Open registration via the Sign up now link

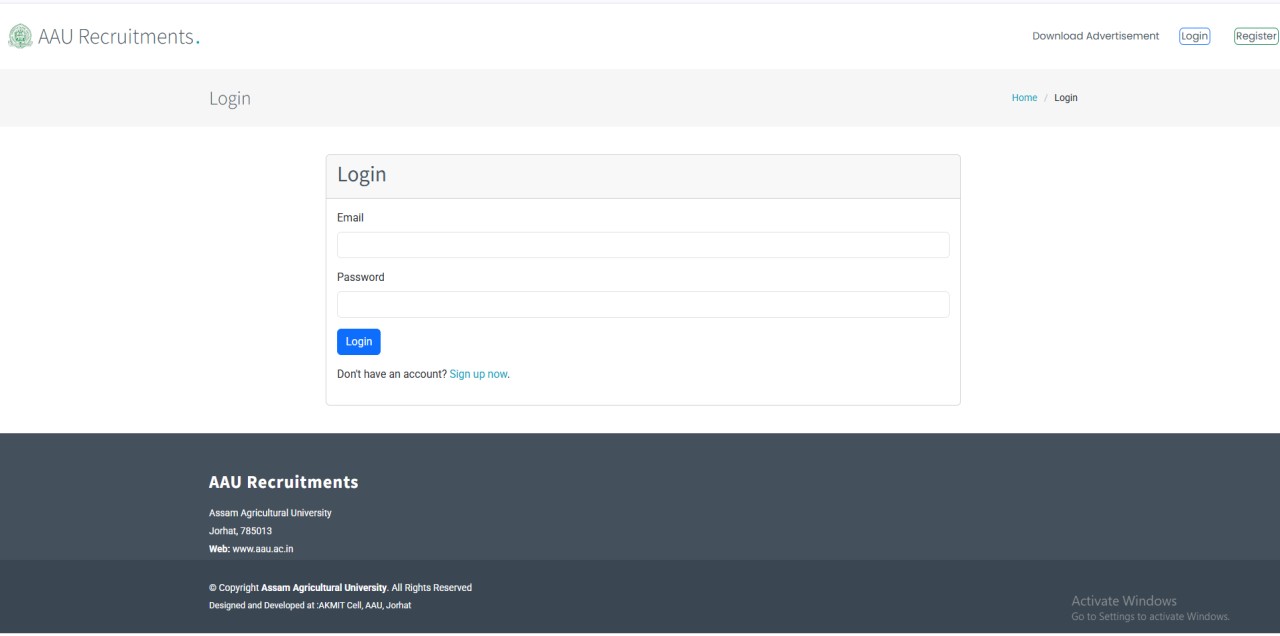tap(477, 373)
